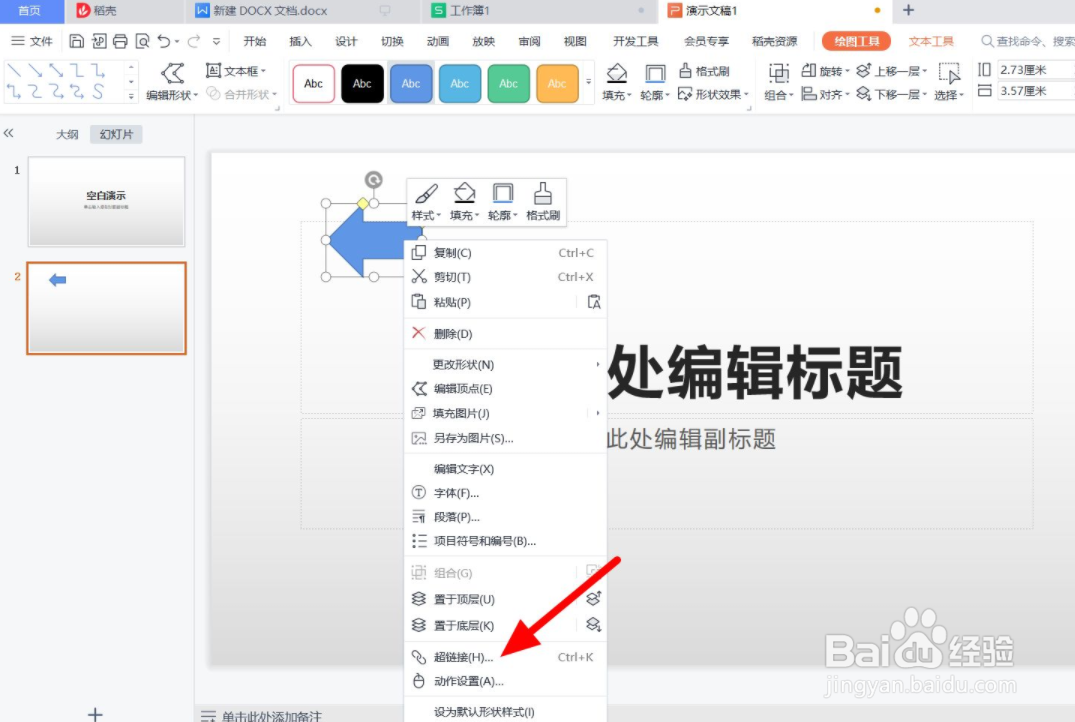Click the Print icon in quick access toolbar
Viewport: 1075px width, 722px height.
tap(119, 41)
